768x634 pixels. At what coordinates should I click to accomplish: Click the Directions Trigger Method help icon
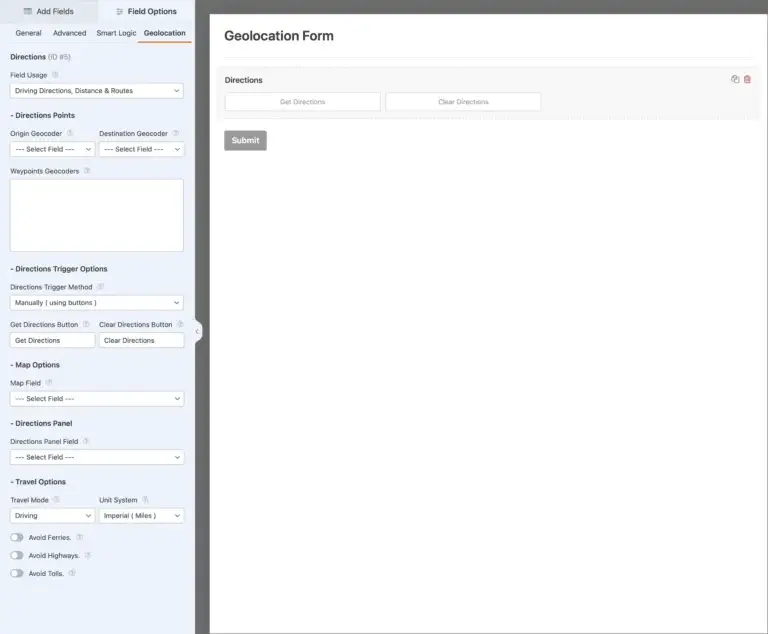(100, 287)
